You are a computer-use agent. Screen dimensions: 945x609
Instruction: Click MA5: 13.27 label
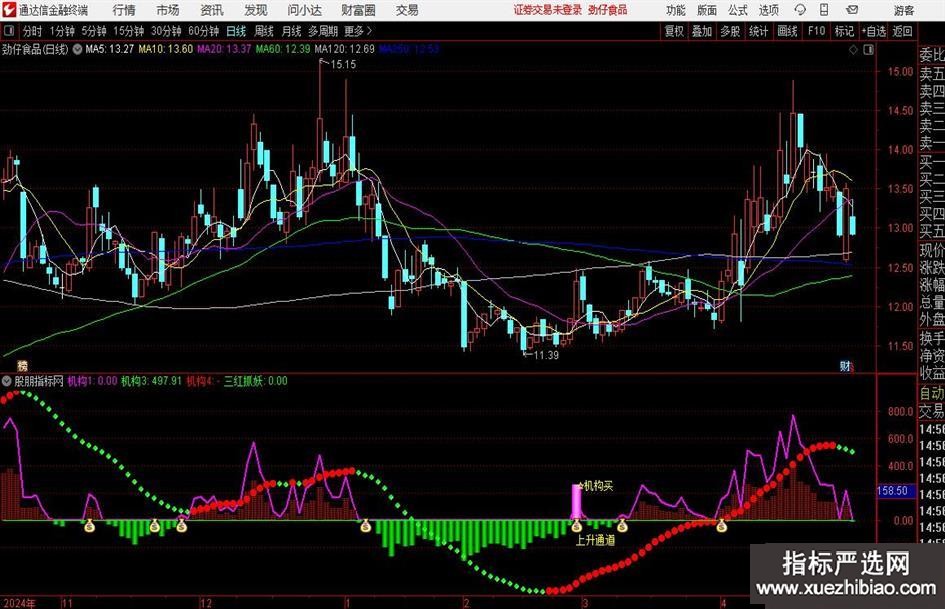[109, 49]
